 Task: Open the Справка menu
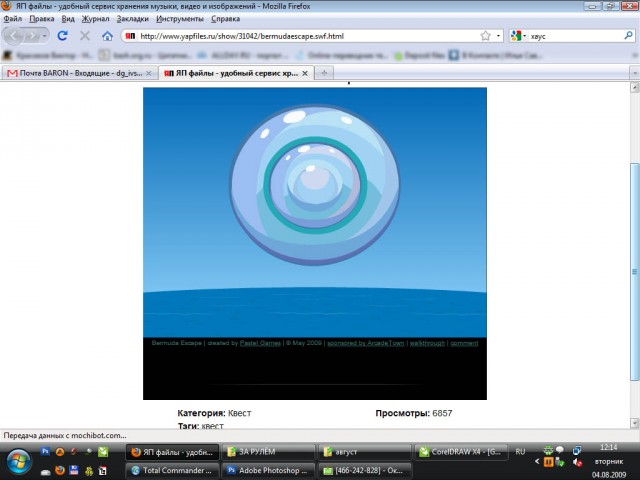pos(225,19)
